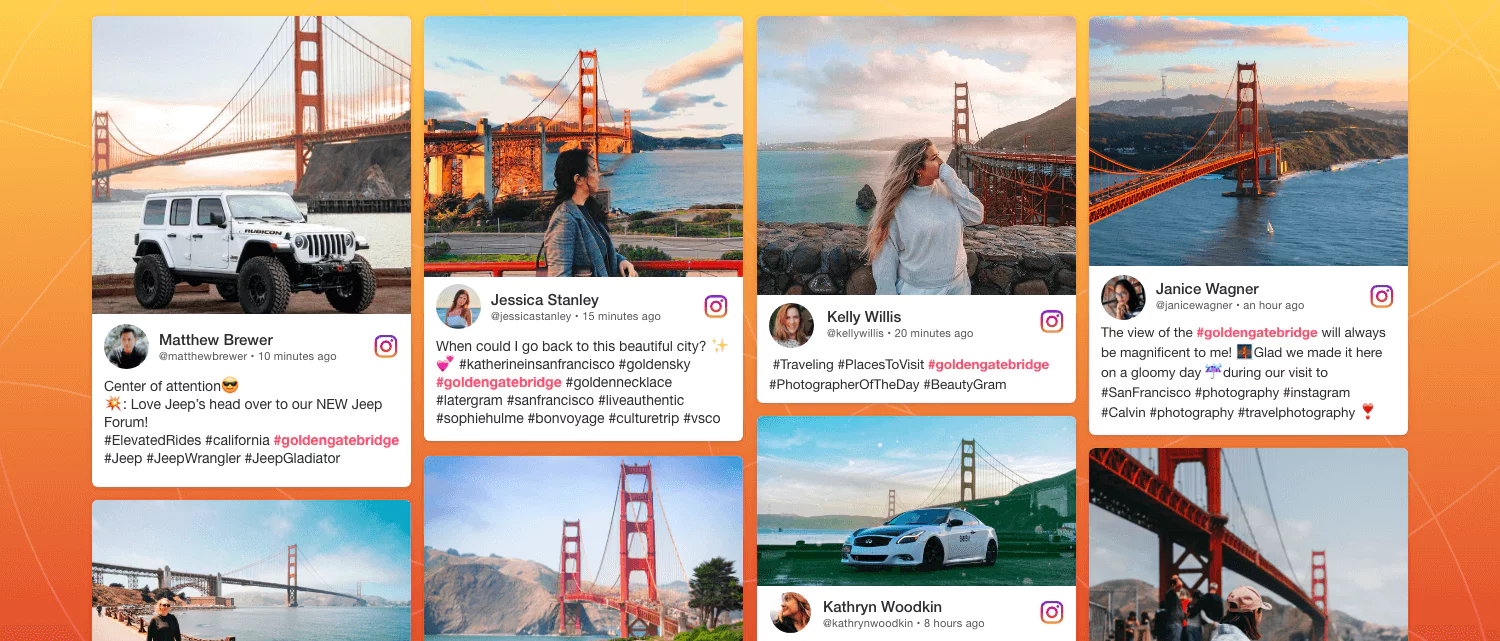Open photo of woman in white sweater

click(x=916, y=155)
